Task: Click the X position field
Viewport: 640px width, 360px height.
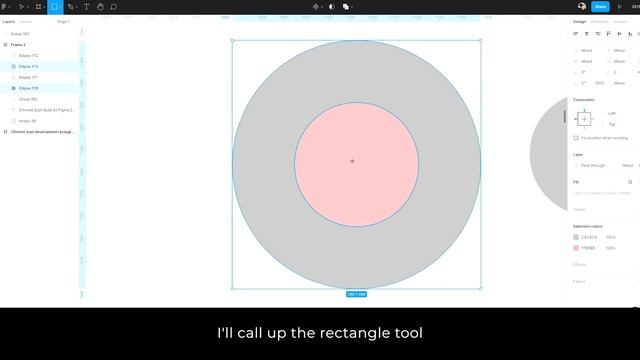Action: click(587, 51)
